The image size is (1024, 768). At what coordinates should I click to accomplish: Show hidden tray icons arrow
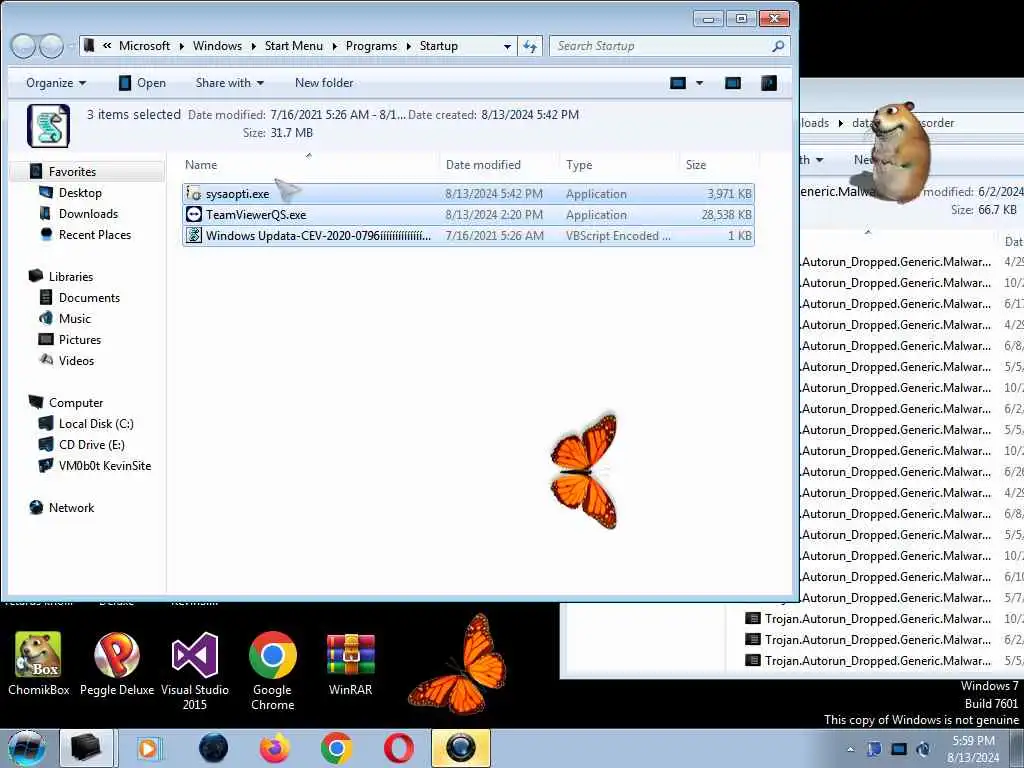pos(850,749)
